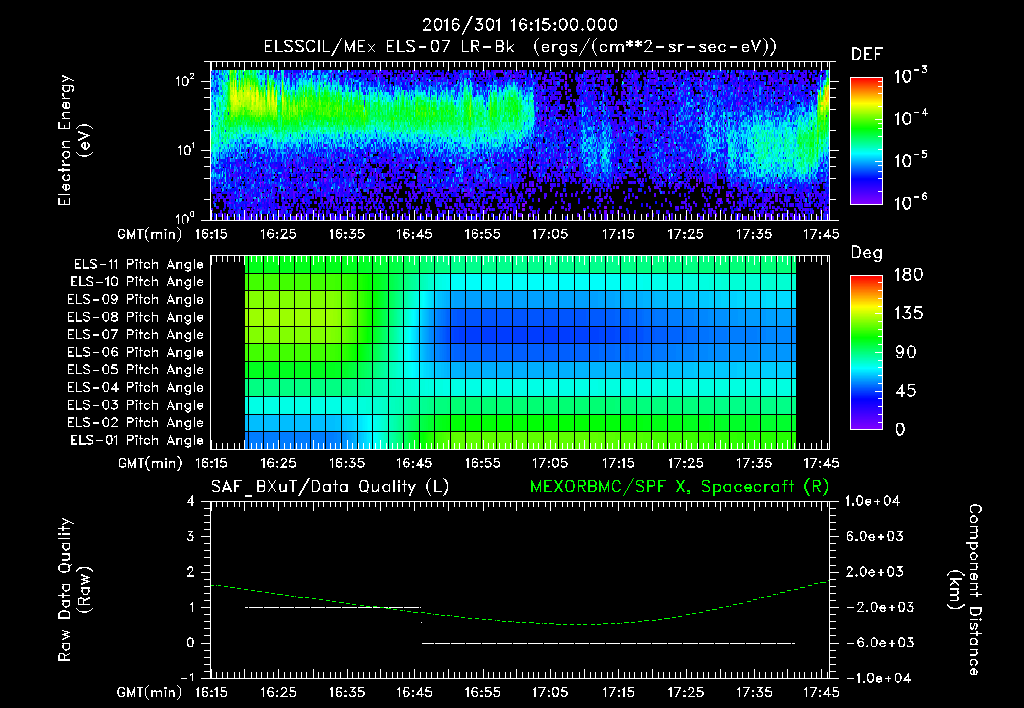The height and width of the screenshot is (708, 1024).
Task: Click the '180' tick on Deg scale
Action: (x=908, y=275)
